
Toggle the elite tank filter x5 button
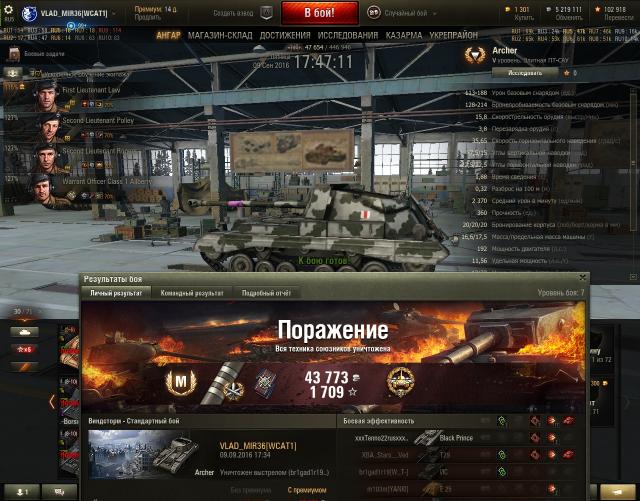(x=24, y=350)
